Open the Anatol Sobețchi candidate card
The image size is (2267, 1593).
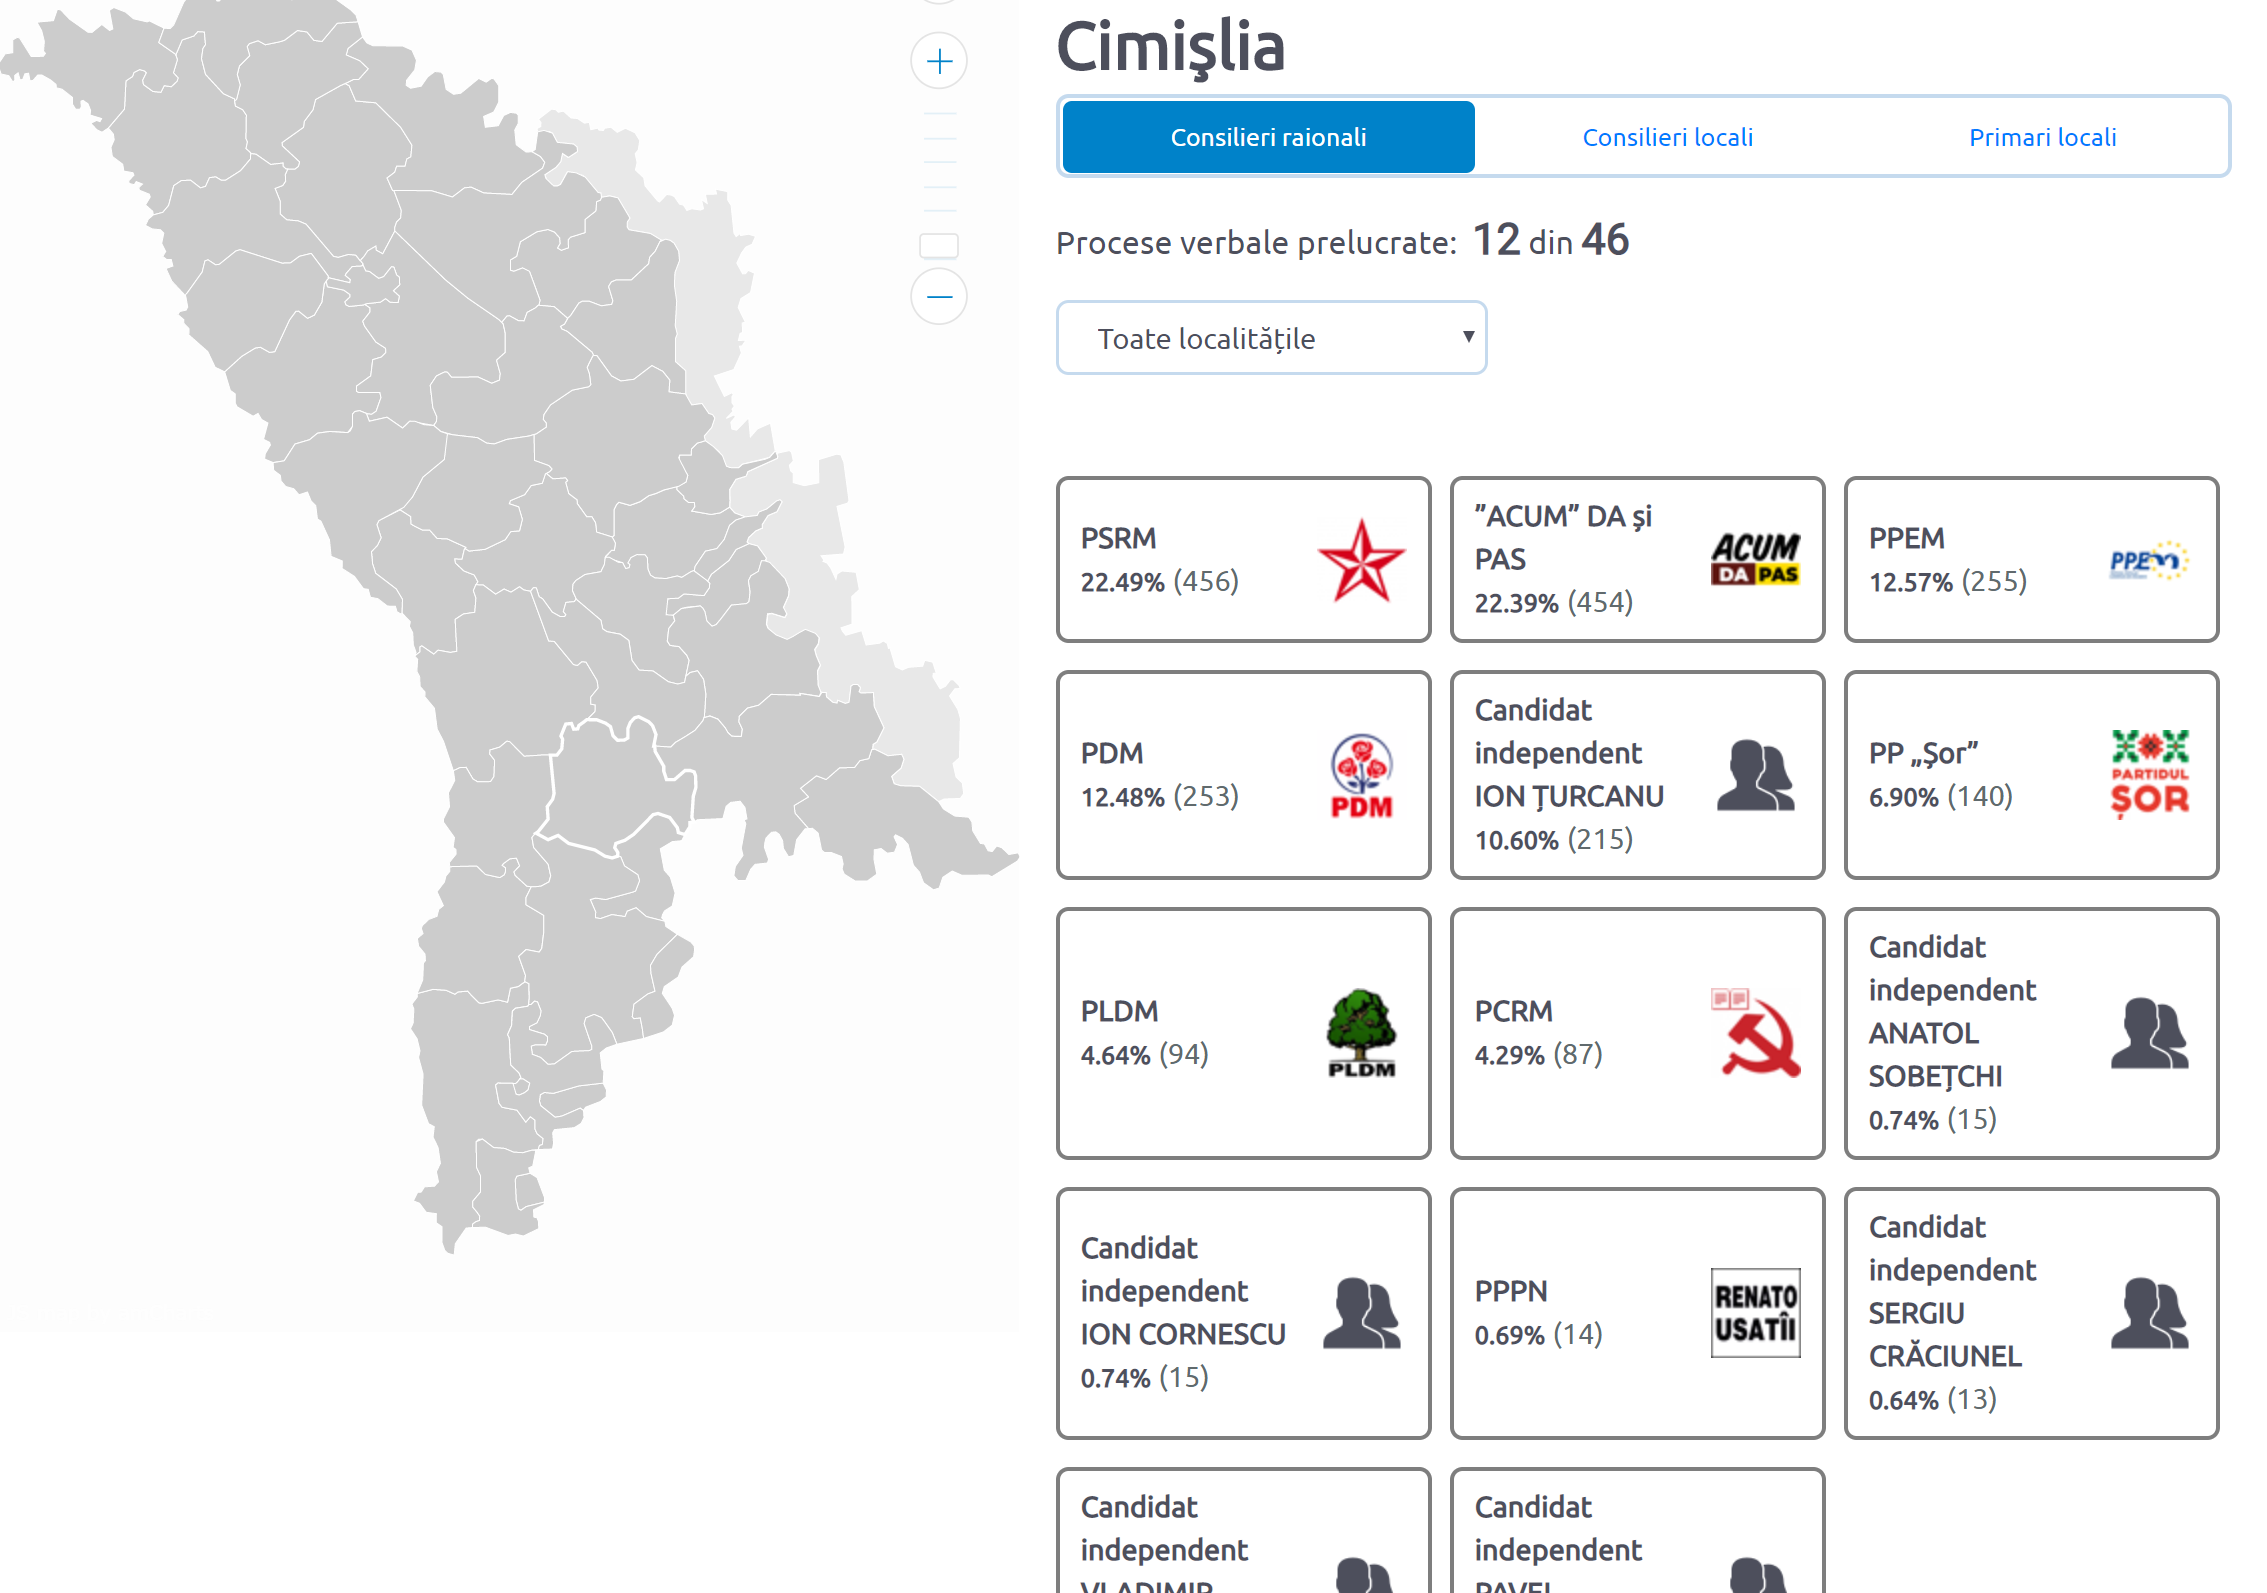pyautogui.click(x=2031, y=1033)
